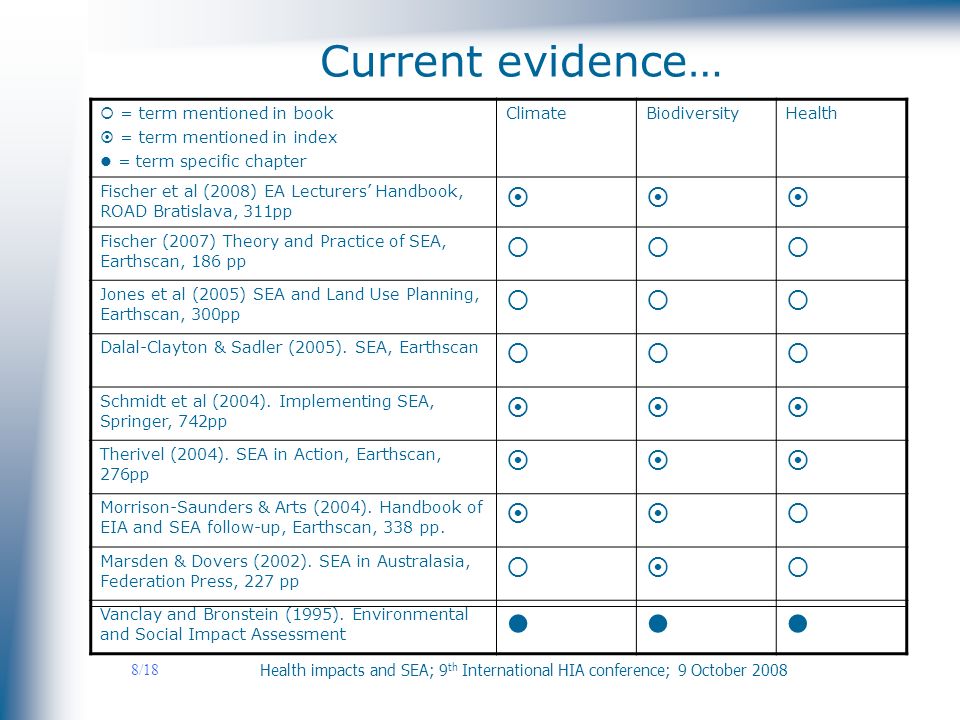Click the Health open circle for Morrison-Saunders & Arts
960x720 pixels.
[x=798, y=513]
